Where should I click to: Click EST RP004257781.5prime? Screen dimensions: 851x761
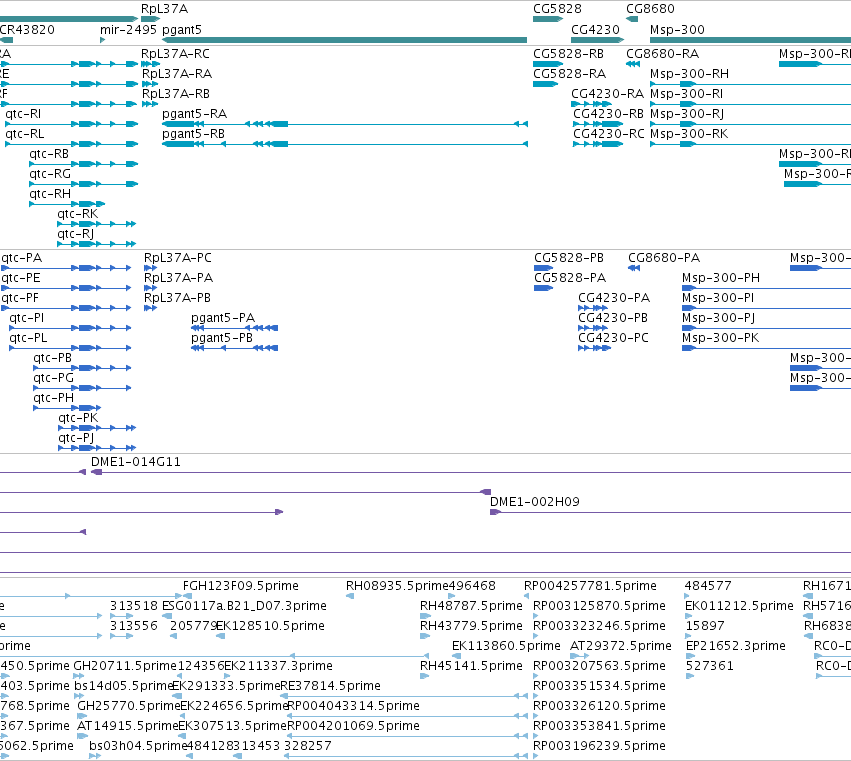pyautogui.click(x=590, y=586)
